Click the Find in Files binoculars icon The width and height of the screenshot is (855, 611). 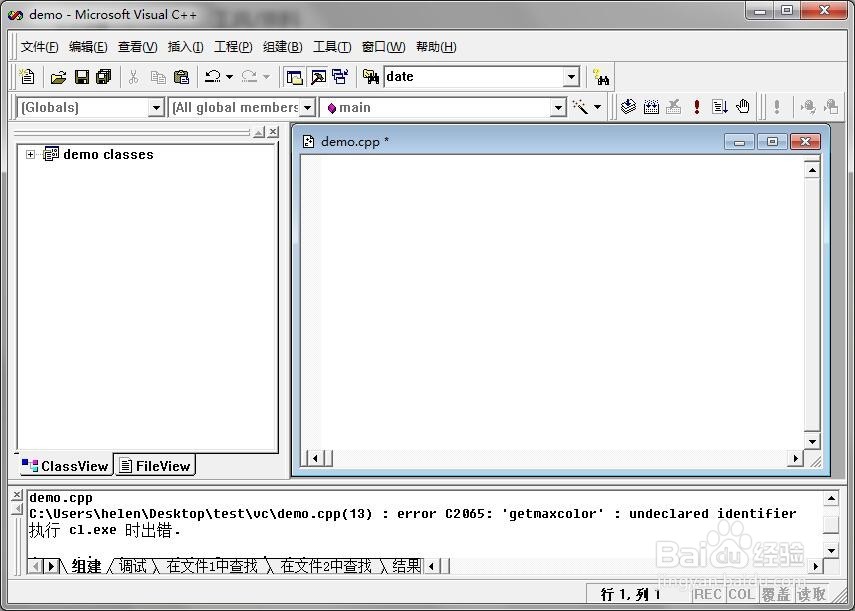click(371, 77)
